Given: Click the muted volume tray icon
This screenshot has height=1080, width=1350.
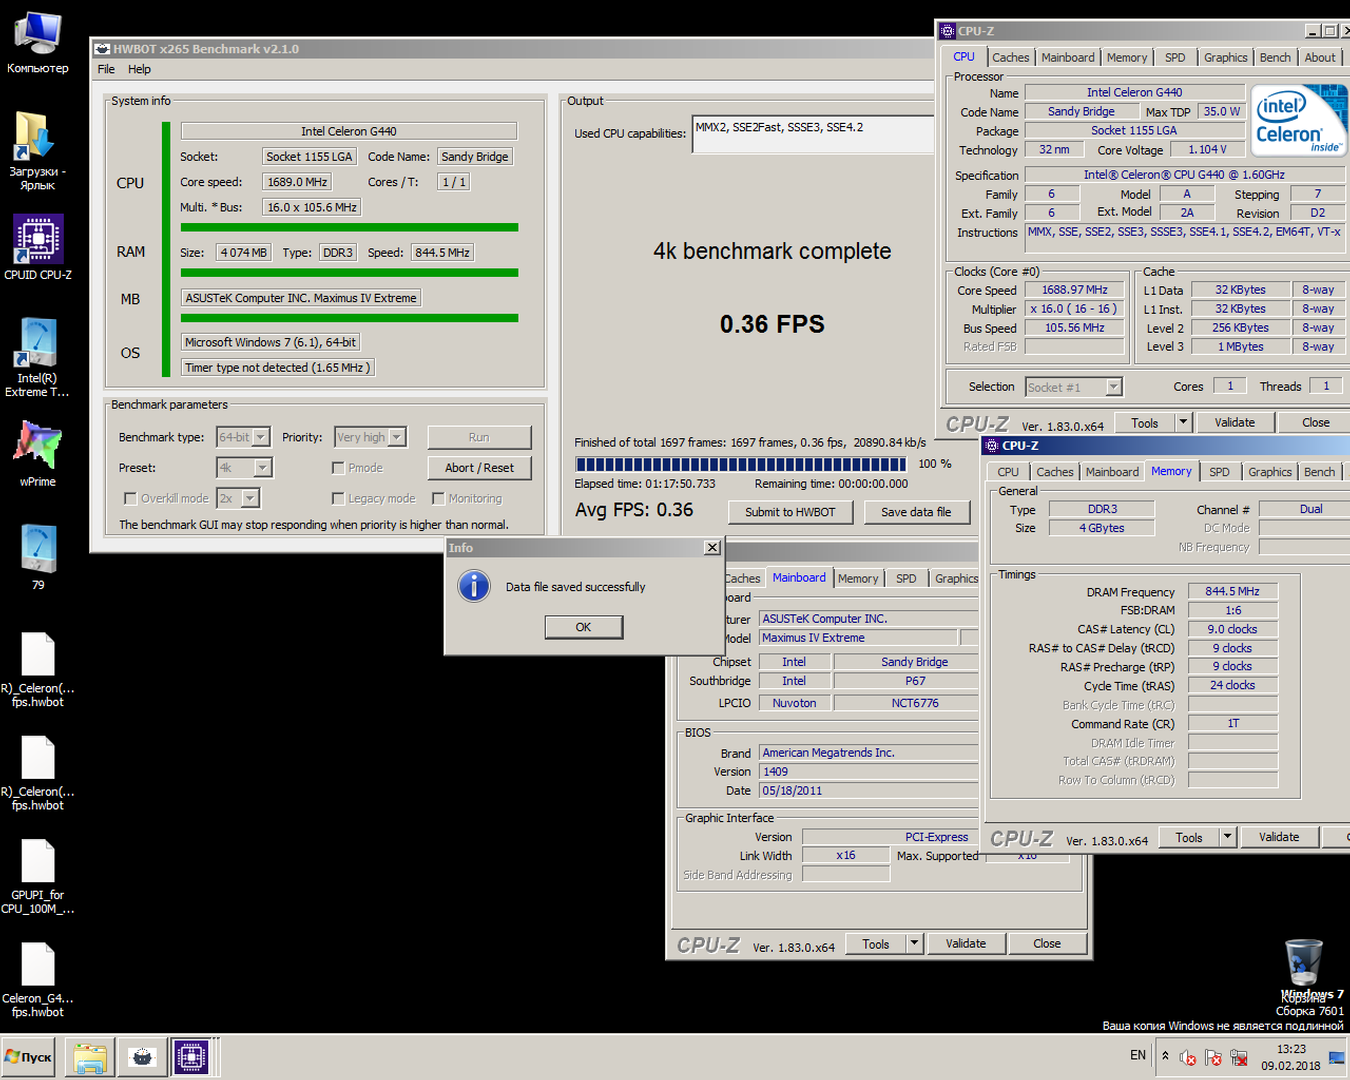Looking at the screenshot, I should coord(1188,1057).
